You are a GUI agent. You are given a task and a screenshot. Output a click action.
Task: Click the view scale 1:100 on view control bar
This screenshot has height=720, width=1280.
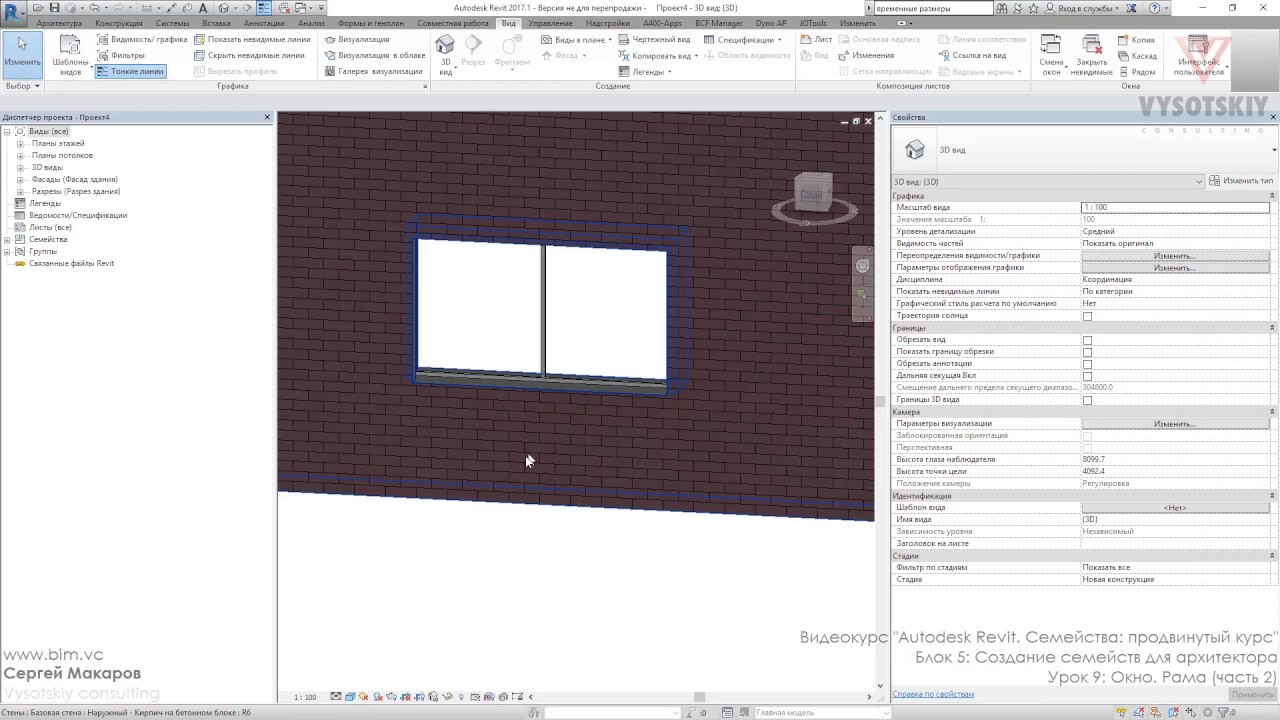(x=305, y=697)
